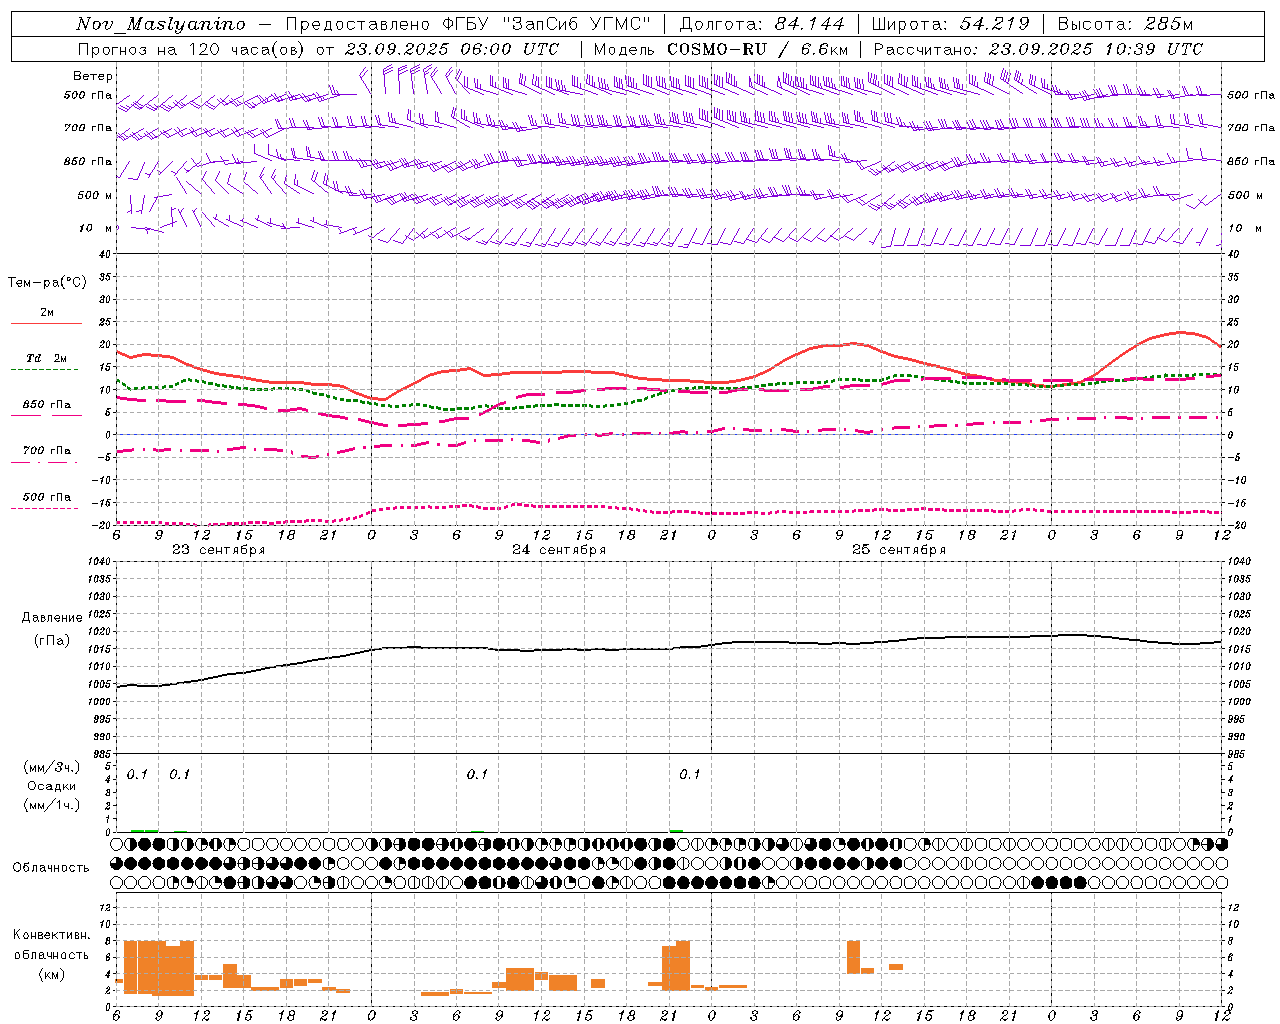Click Рассчитано: 23.09.2025 10:39 UTC text
Viewport: 1280px width, 1024px height.
tap(1038, 49)
